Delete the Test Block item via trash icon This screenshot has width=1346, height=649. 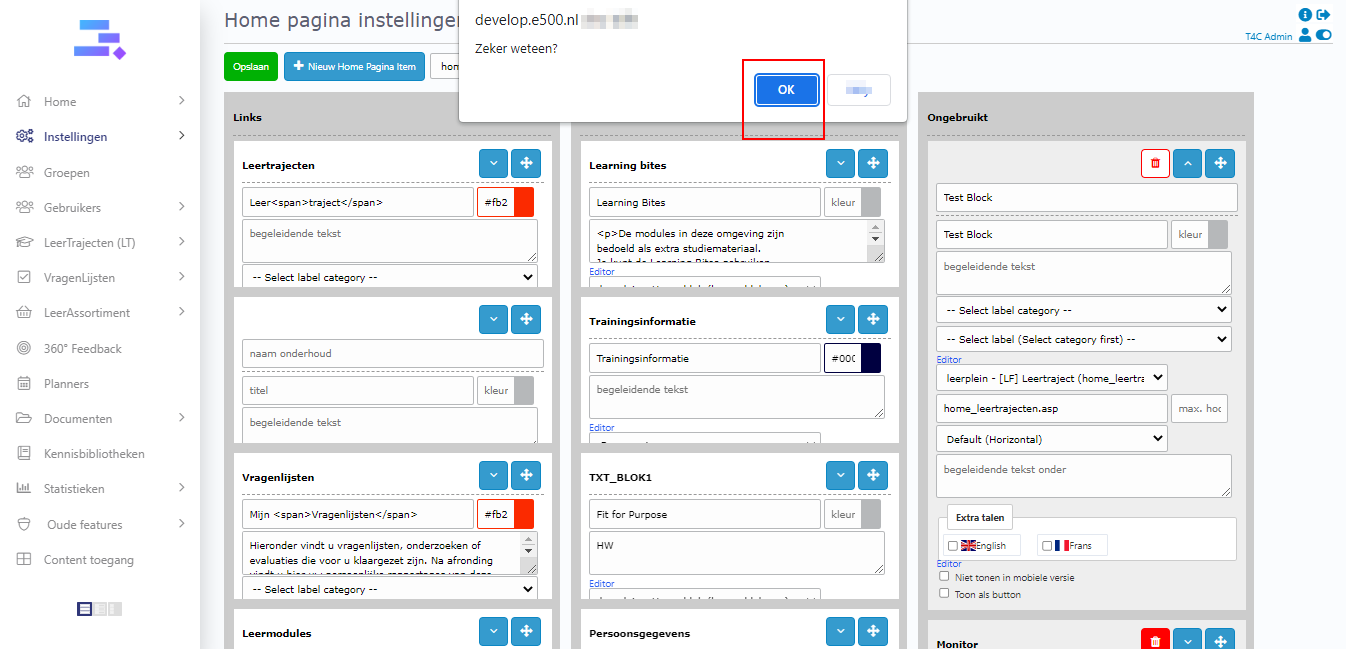click(x=1155, y=163)
